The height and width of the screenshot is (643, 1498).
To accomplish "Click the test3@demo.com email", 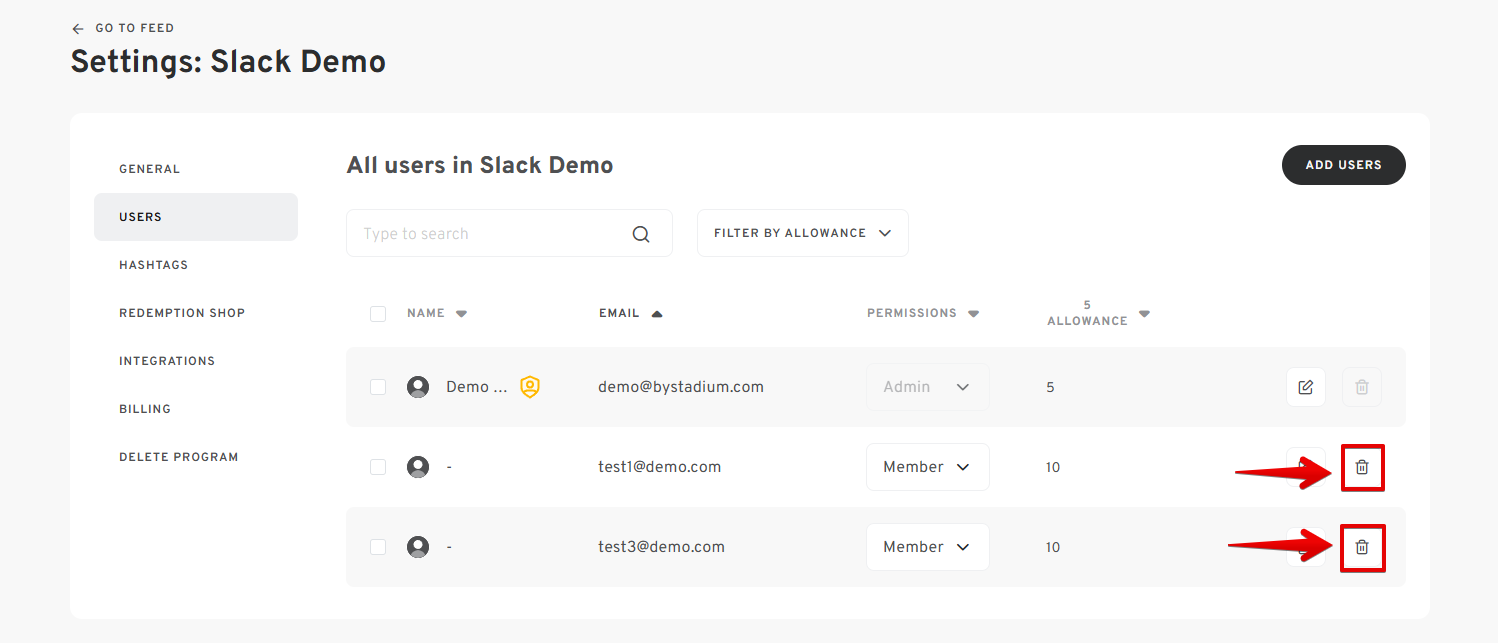I will [x=661, y=547].
